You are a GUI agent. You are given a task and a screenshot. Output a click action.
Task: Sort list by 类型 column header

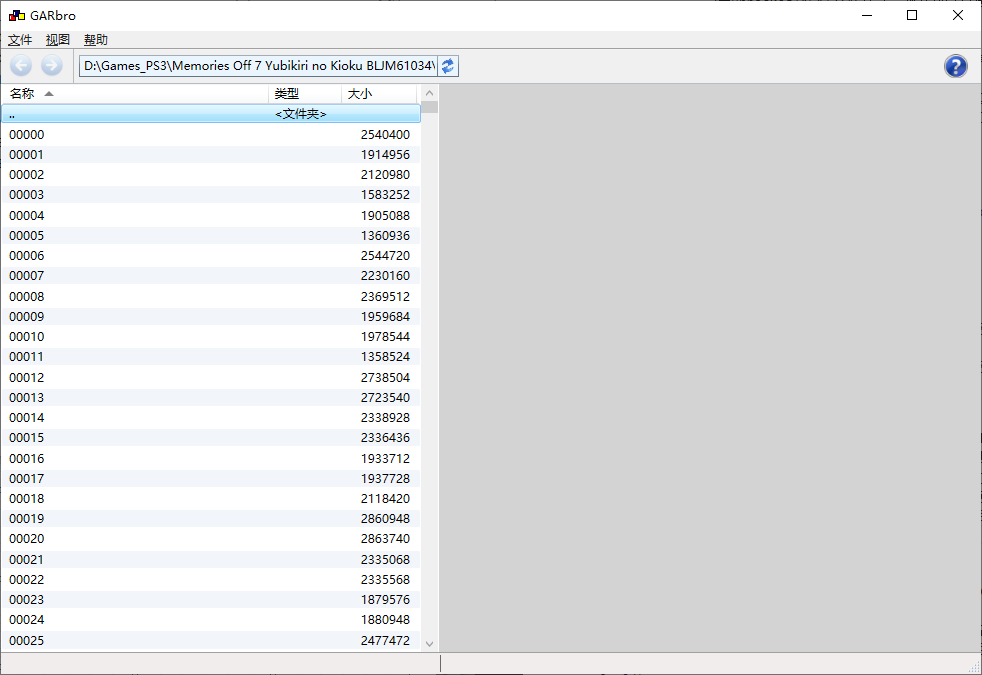pyautogui.click(x=305, y=94)
